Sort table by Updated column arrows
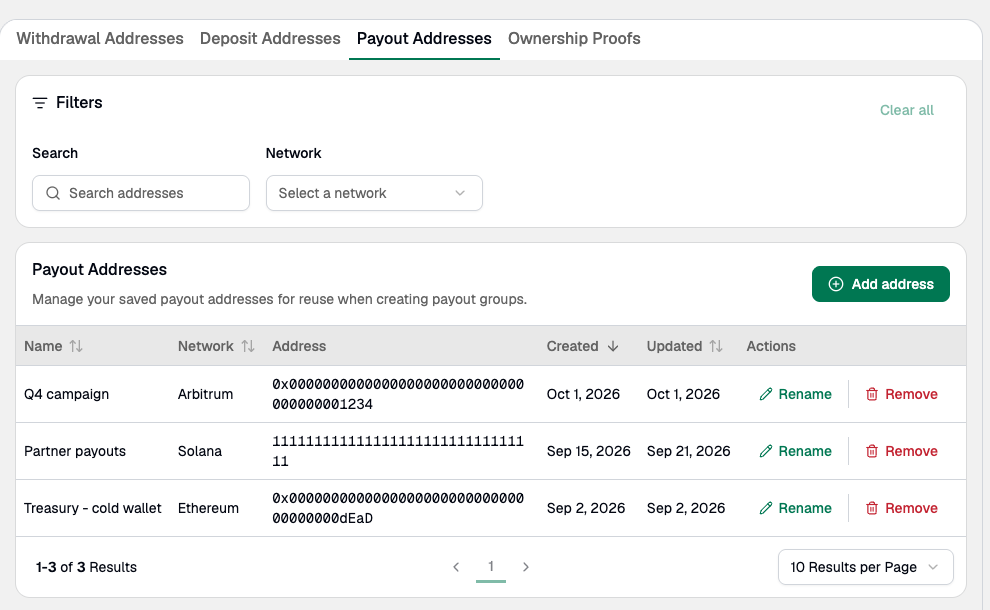Viewport: 990px width, 610px height. click(x=715, y=346)
